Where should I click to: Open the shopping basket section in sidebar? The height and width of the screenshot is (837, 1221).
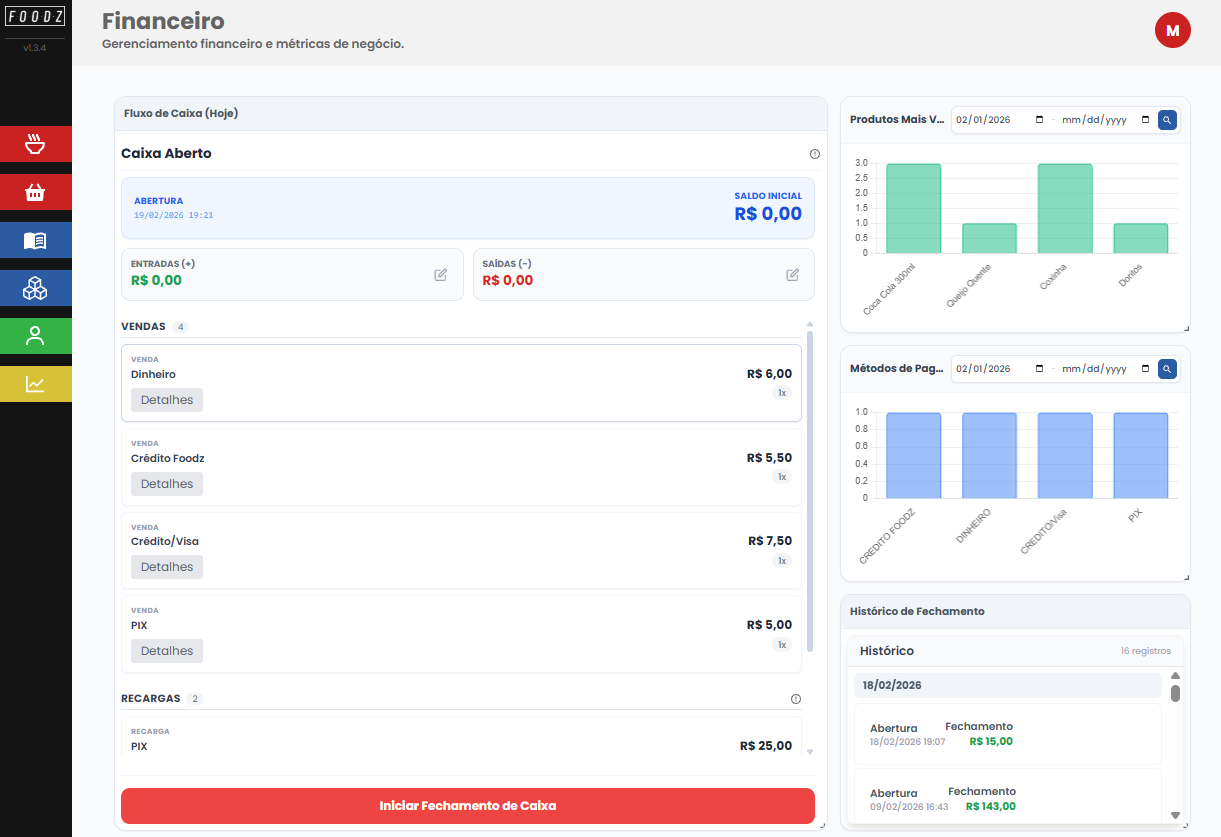click(36, 192)
